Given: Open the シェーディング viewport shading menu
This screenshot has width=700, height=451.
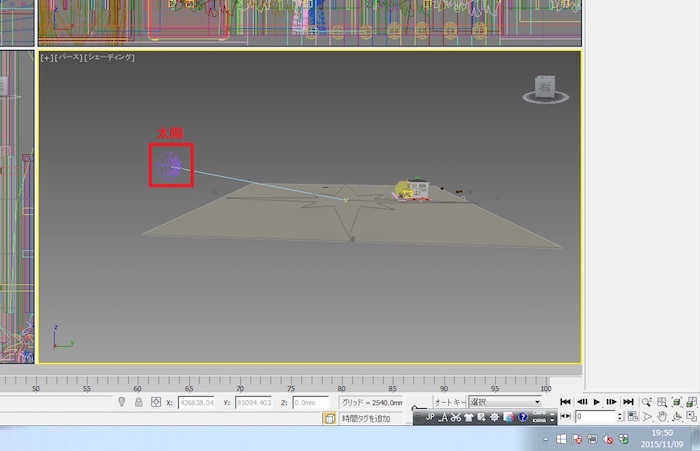Looking at the screenshot, I should coord(109,57).
